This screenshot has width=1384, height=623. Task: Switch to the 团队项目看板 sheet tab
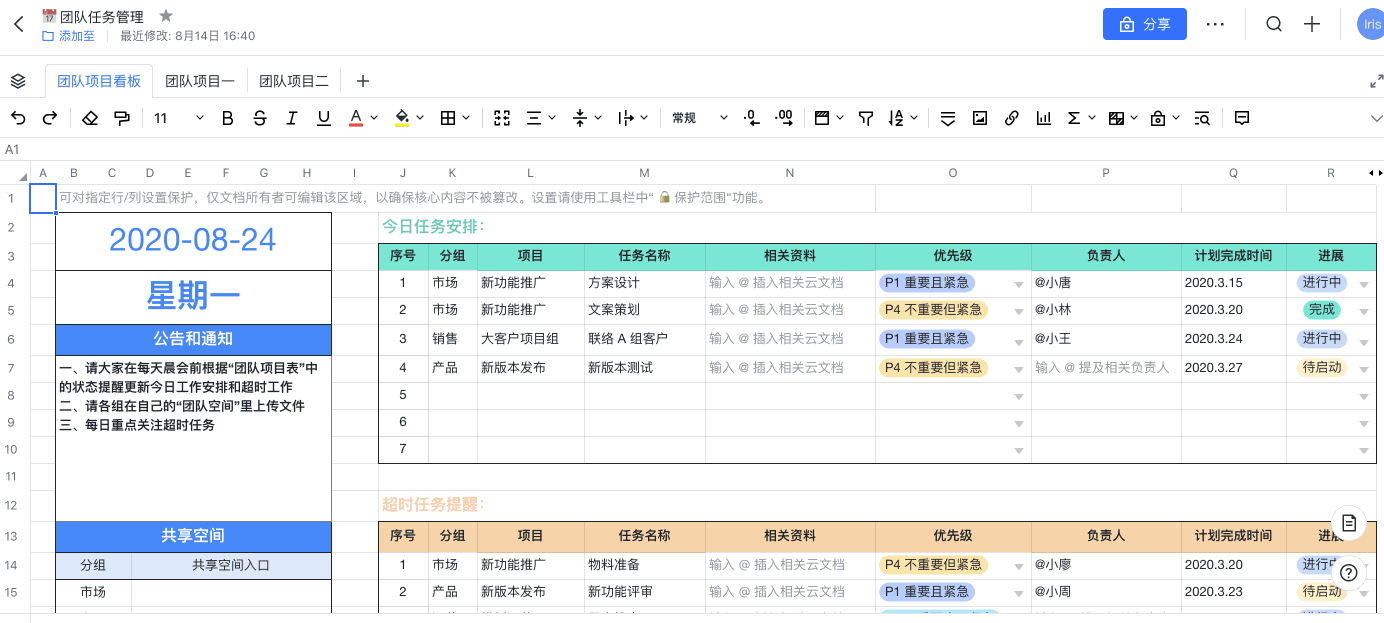pos(99,81)
